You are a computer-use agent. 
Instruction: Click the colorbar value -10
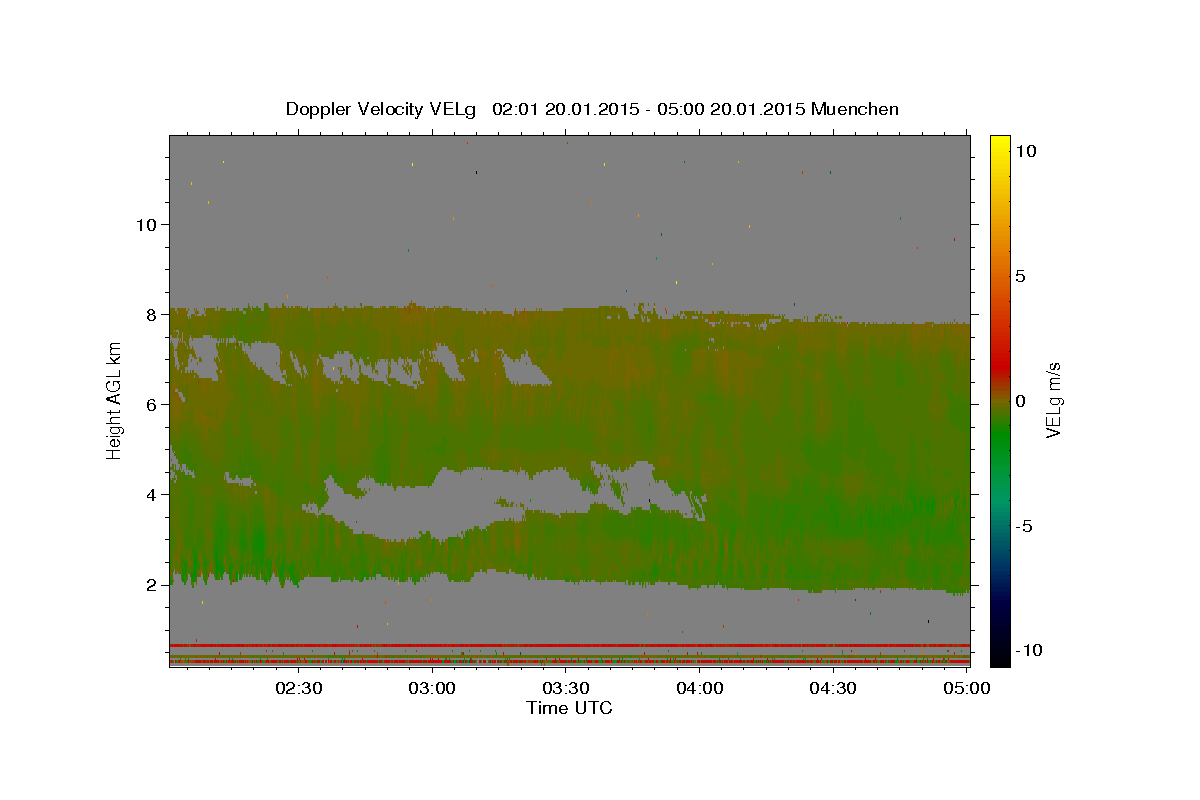[1029, 650]
